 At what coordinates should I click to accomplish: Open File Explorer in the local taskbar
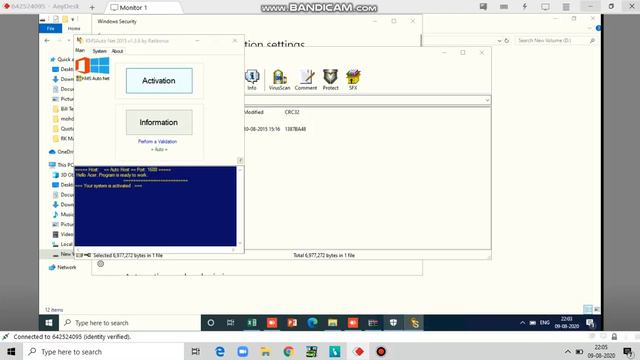tap(265, 351)
